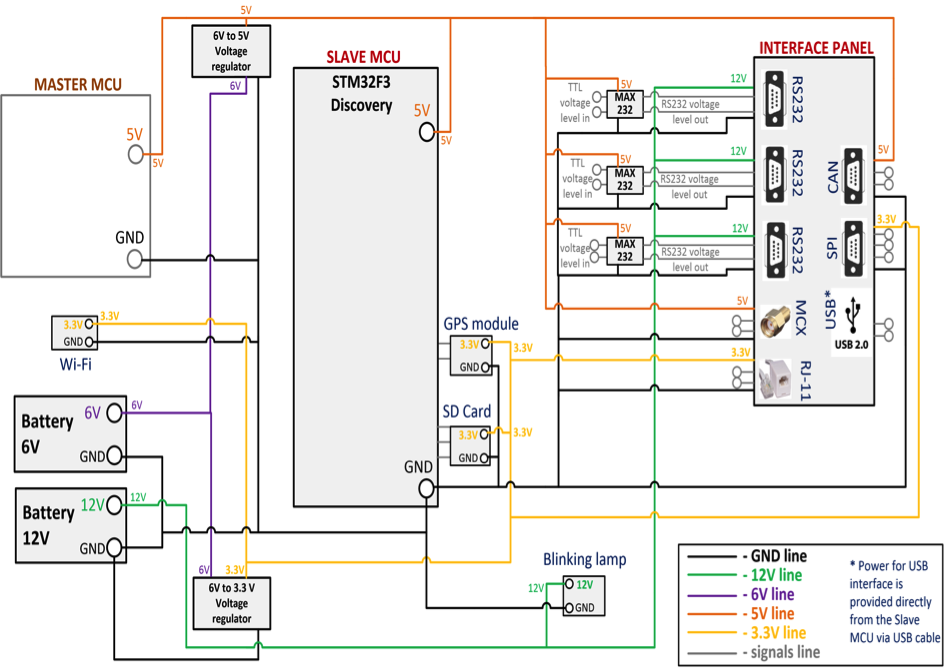944x668 pixels.
Task: Select the 6V to 3.3V voltage regulator block
Action: coord(231,602)
